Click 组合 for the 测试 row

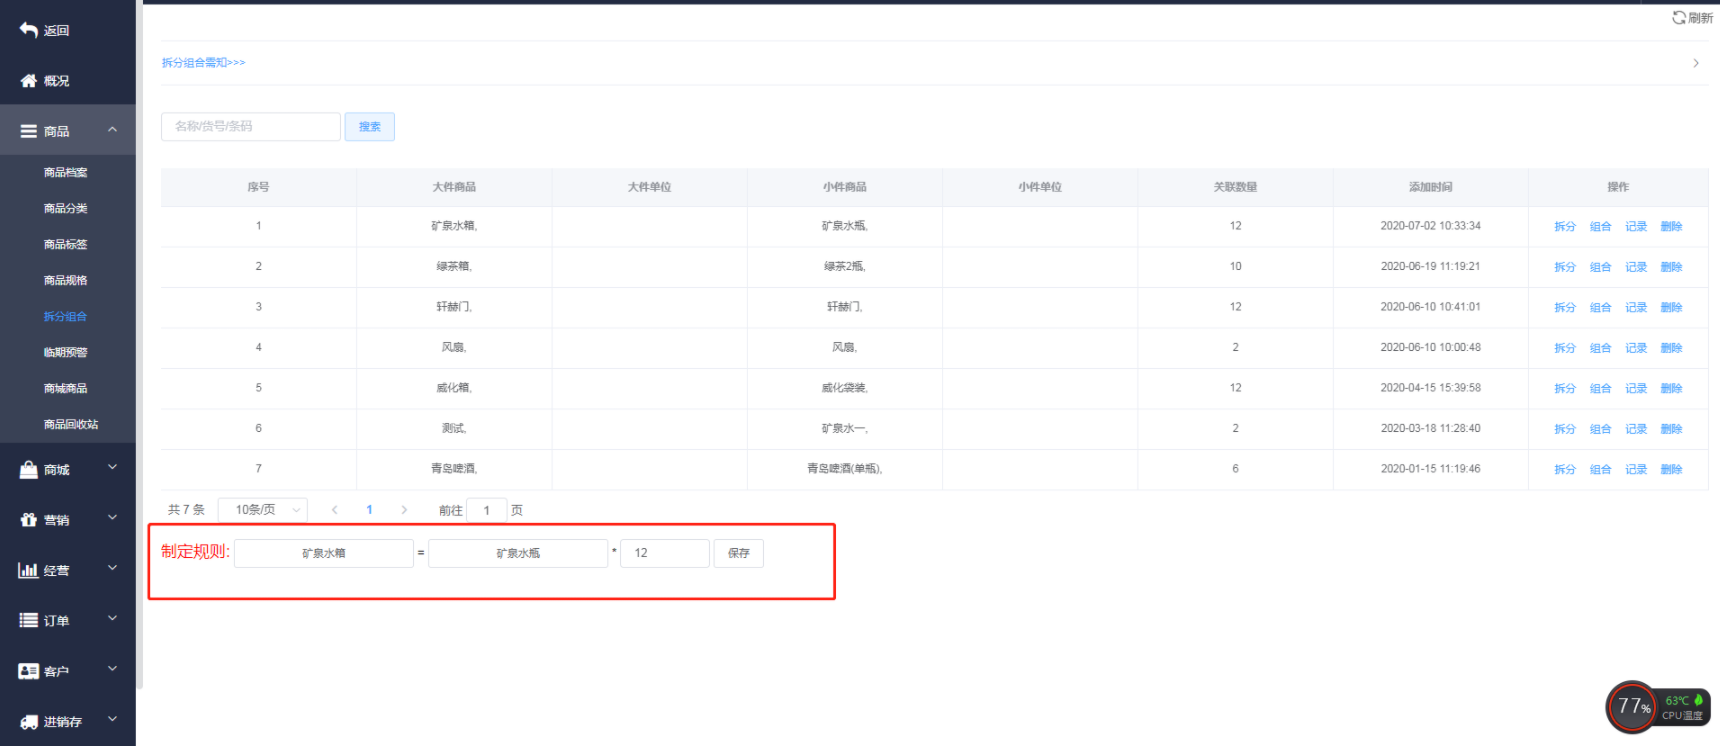pos(1601,429)
